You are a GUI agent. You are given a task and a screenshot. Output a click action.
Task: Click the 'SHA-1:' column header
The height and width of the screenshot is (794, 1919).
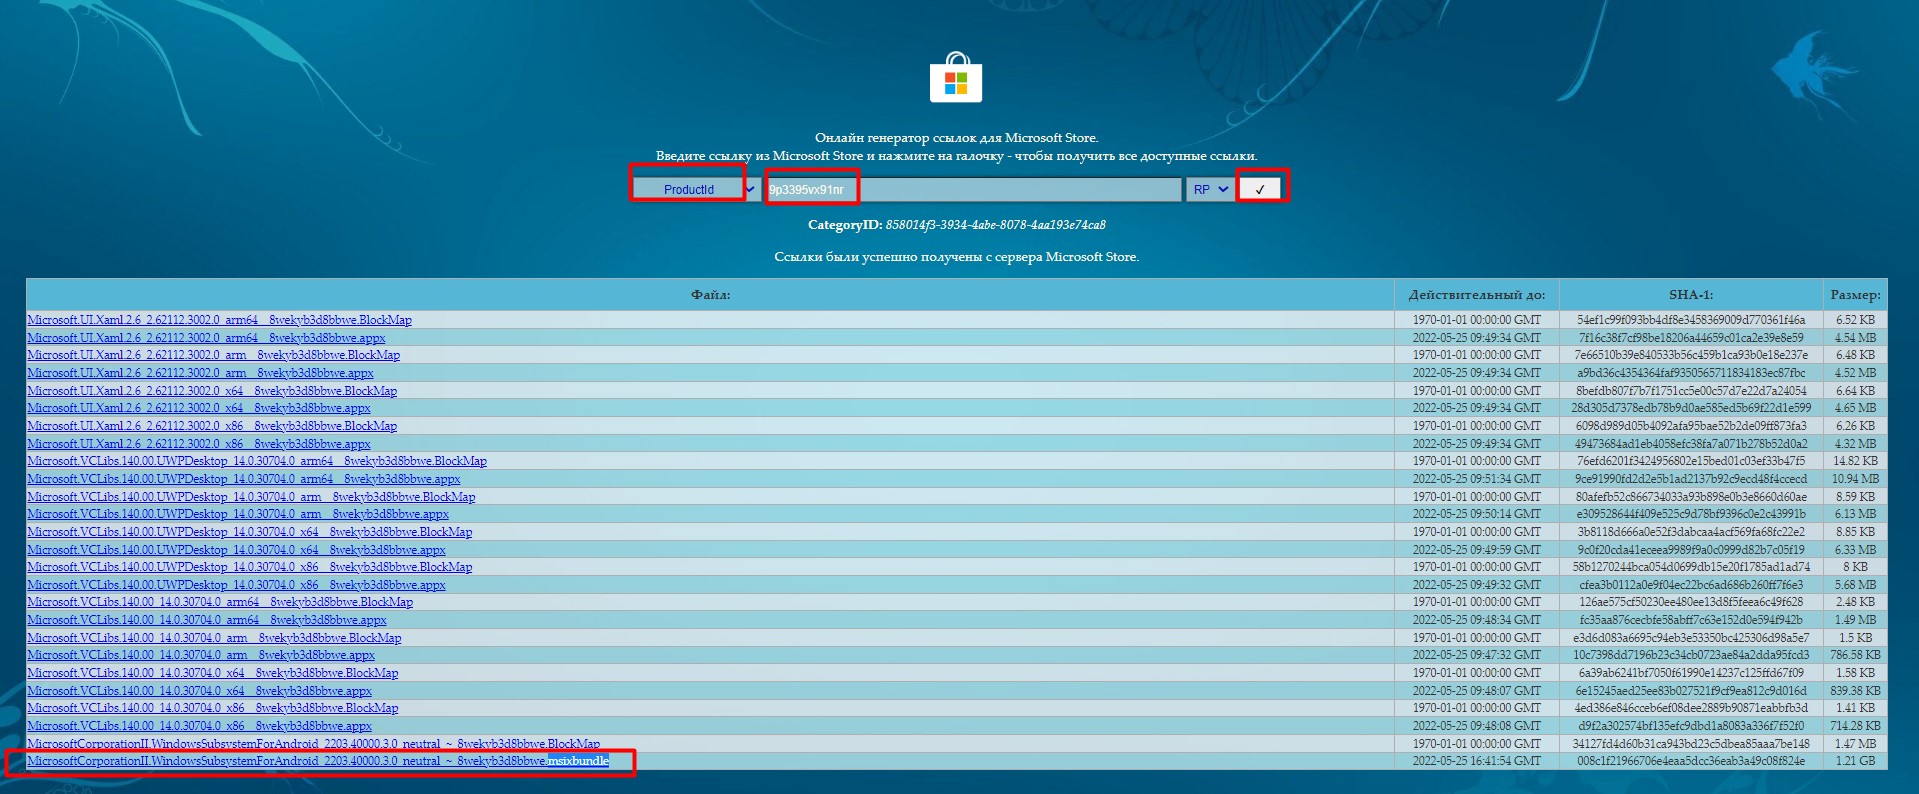(x=1691, y=295)
